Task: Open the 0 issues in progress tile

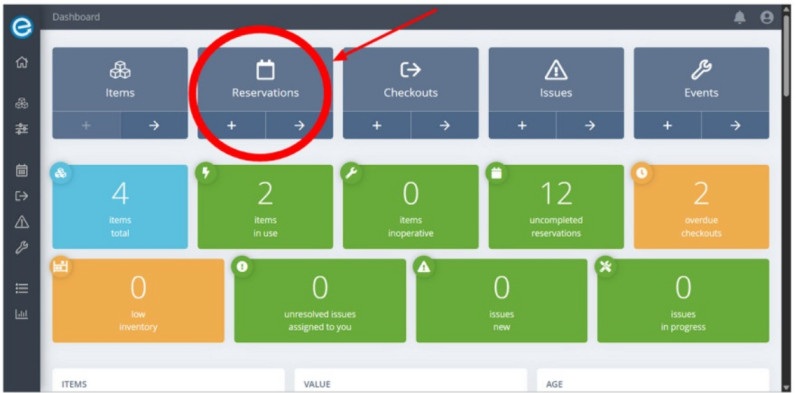Action: pos(683,301)
